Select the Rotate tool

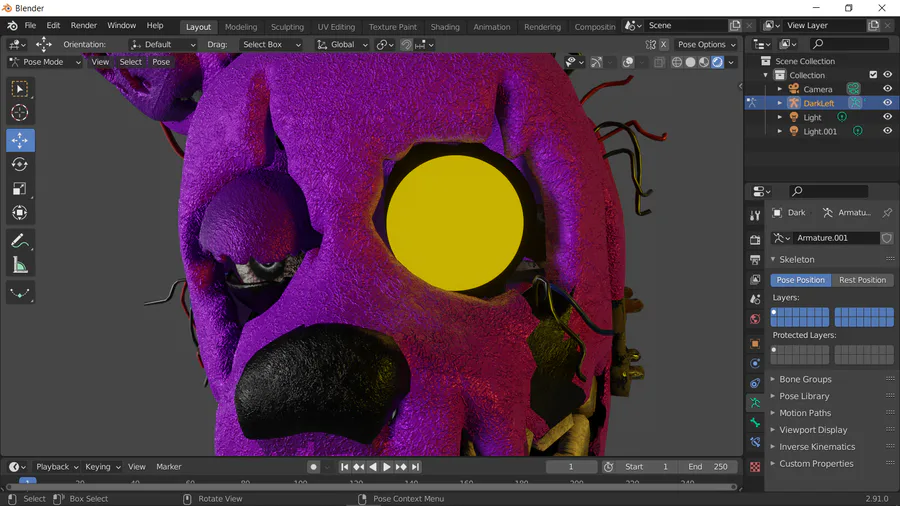20,165
